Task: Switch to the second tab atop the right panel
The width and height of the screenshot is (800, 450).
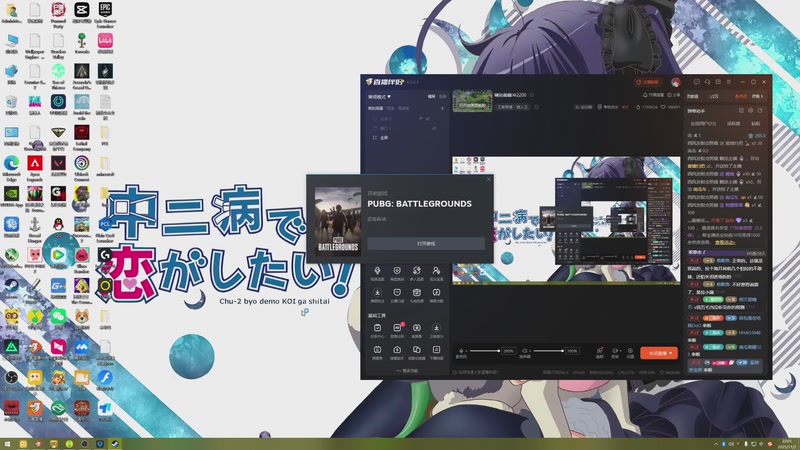Action: pyautogui.click(x=714, y=96)
